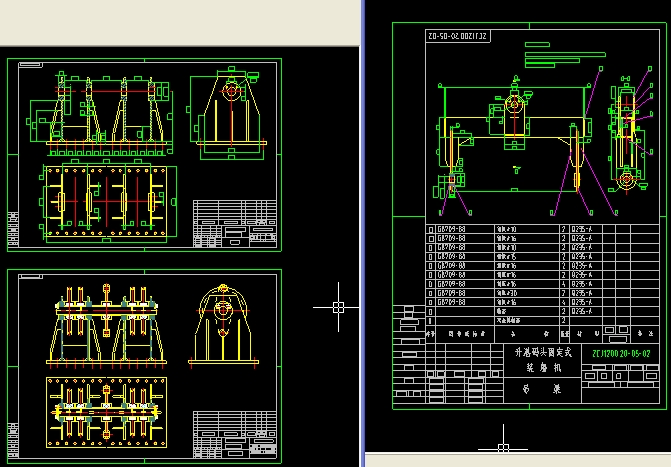Select the beam assembly front view in the right sheet

pyautogui.click(x=516, y=146)
